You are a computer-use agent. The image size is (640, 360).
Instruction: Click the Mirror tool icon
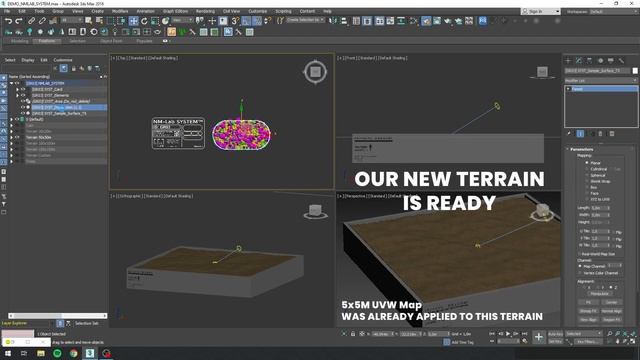333,21
